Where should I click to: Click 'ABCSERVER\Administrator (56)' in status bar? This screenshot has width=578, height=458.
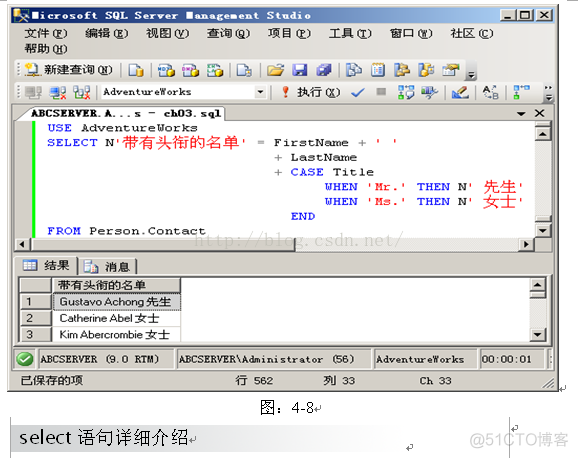point(267,359)
